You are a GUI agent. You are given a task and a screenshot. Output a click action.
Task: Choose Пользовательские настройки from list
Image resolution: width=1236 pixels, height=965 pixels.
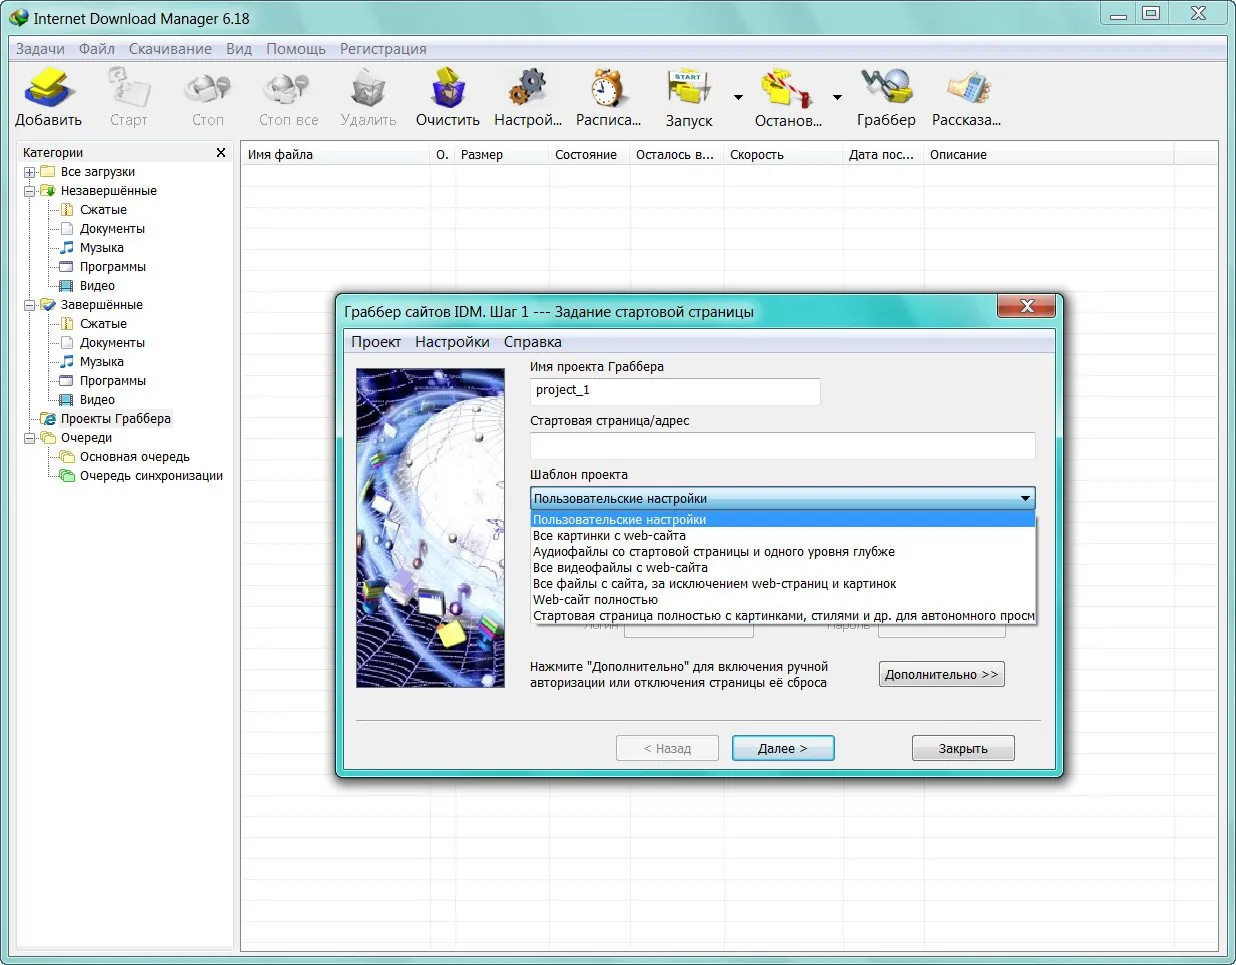click(783, 520)
